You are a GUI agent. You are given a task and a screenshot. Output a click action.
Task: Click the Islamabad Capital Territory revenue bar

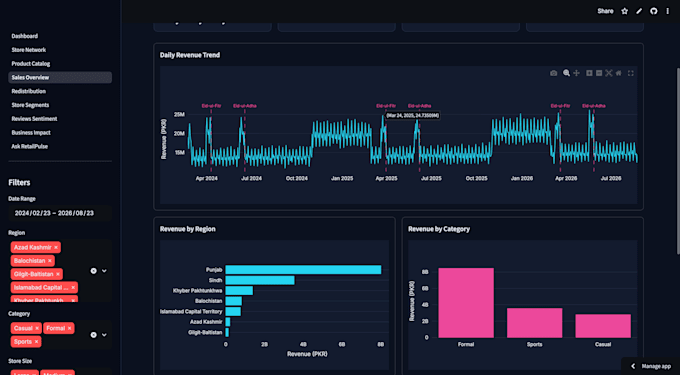(233, 311)
